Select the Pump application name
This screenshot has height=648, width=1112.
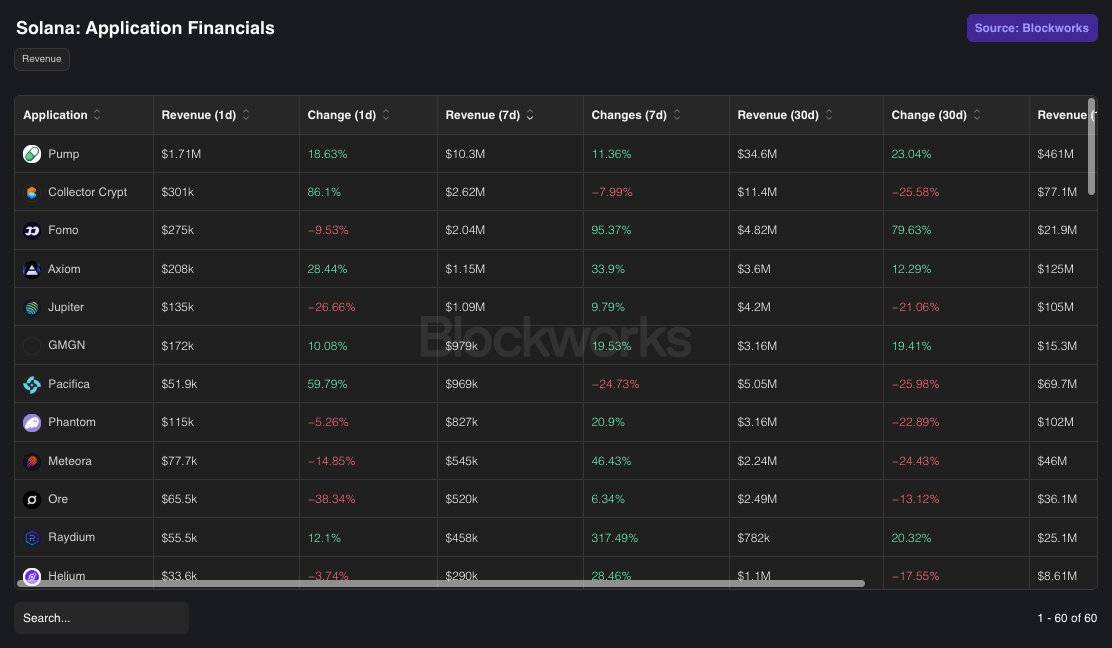[64, 154]
